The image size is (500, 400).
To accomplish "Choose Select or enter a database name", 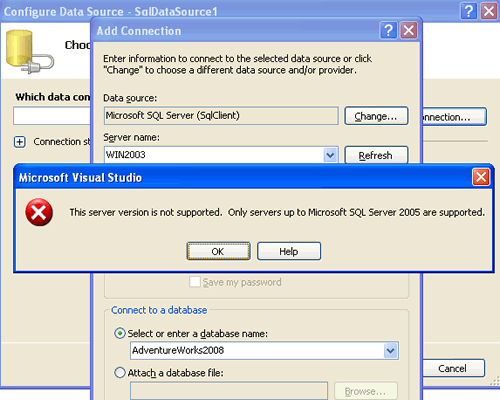I will (x=120, y=333).
